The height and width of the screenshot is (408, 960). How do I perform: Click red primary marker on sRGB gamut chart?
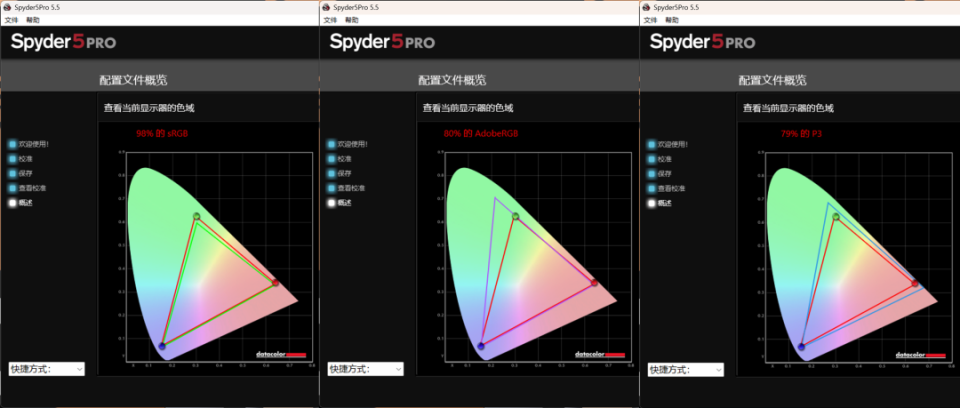point(276,282)
